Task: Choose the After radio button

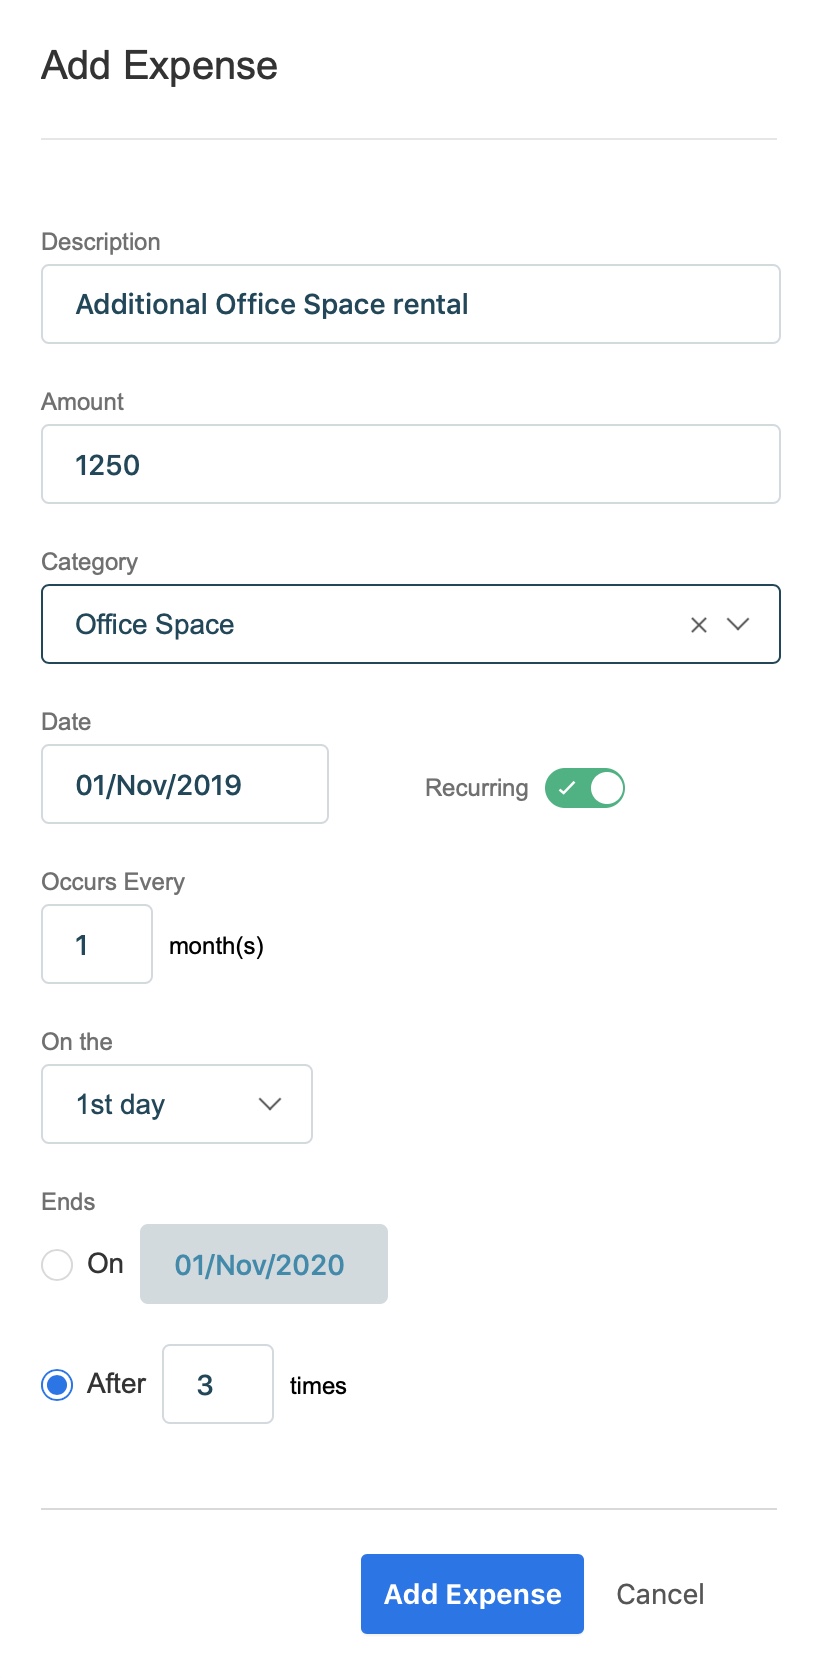Action: point(57,1385)
